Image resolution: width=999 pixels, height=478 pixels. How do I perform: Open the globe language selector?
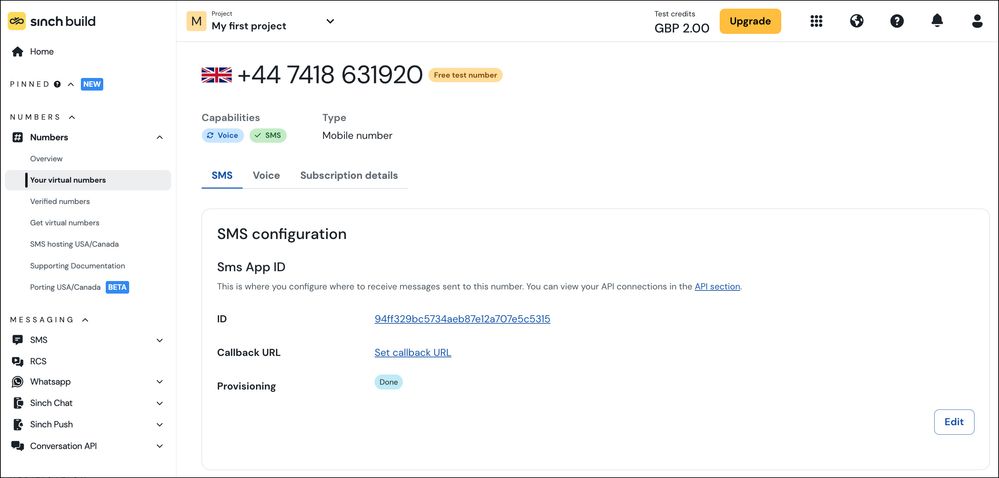[x=857, y=21]
